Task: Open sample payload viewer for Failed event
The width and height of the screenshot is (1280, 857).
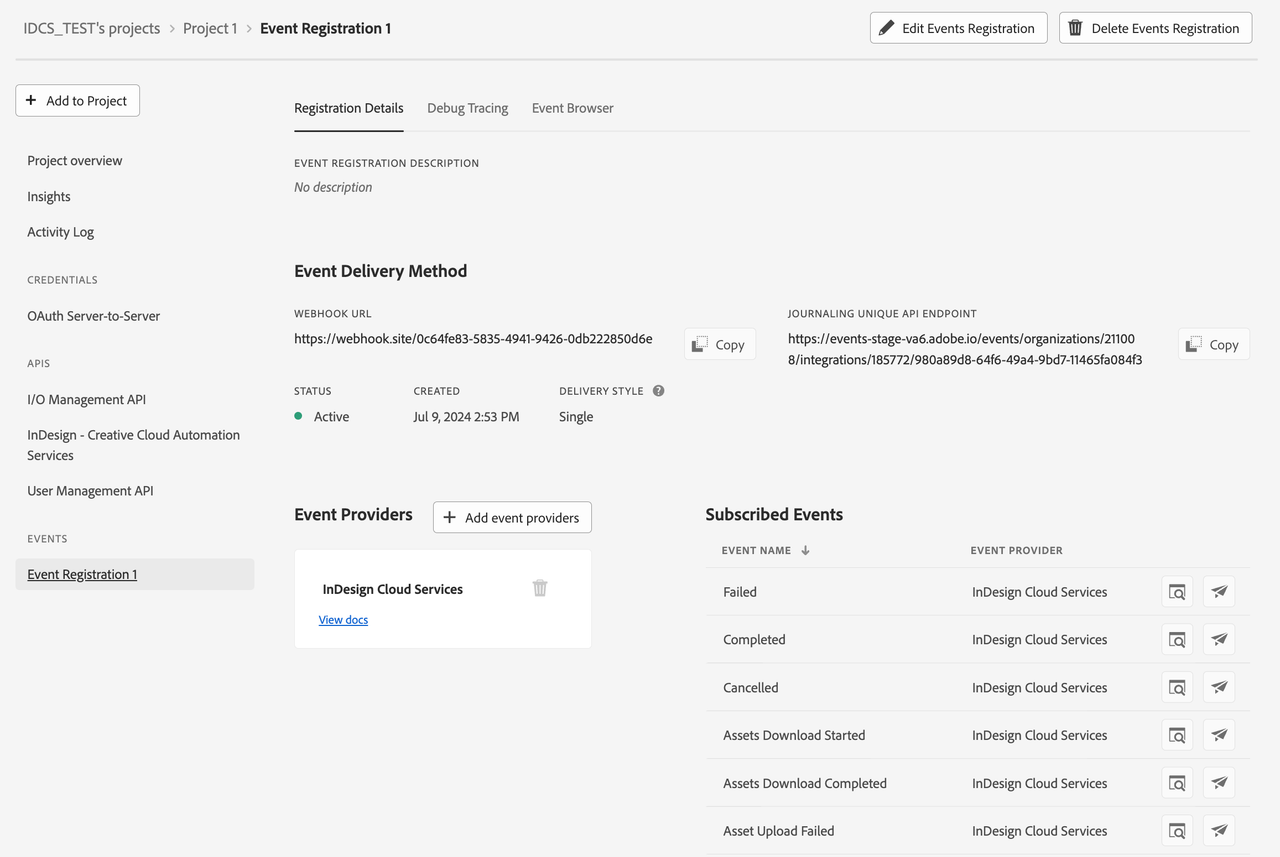Action: pyautogui.click(x=1178, y=592)
